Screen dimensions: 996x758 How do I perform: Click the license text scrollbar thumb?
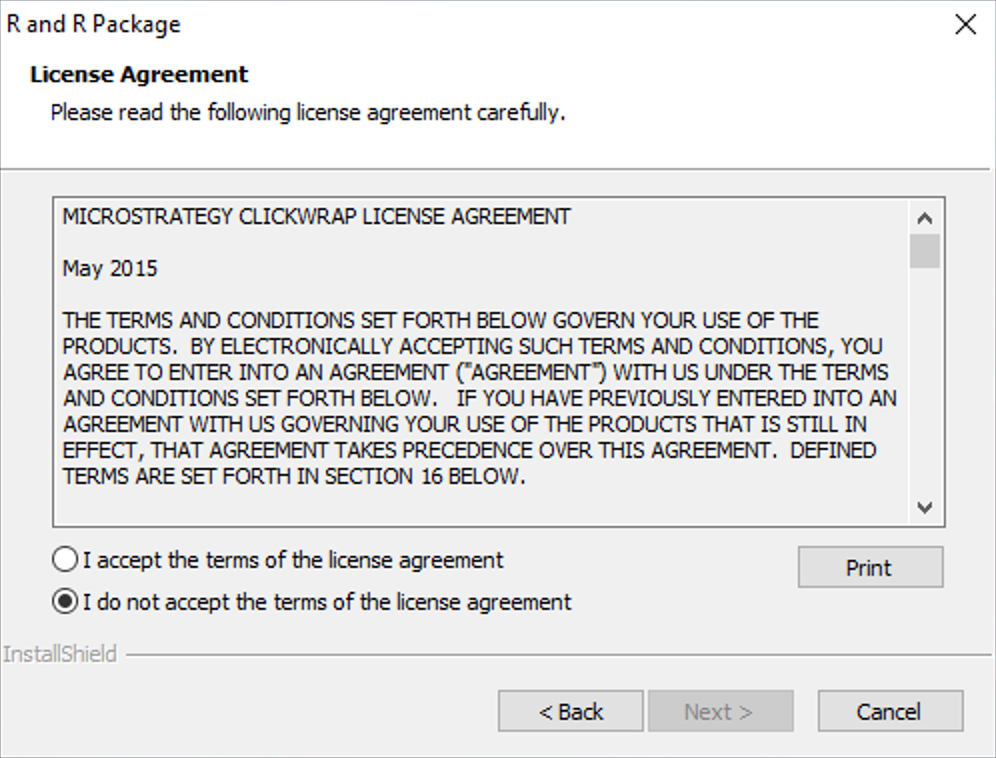click(925, 251)
